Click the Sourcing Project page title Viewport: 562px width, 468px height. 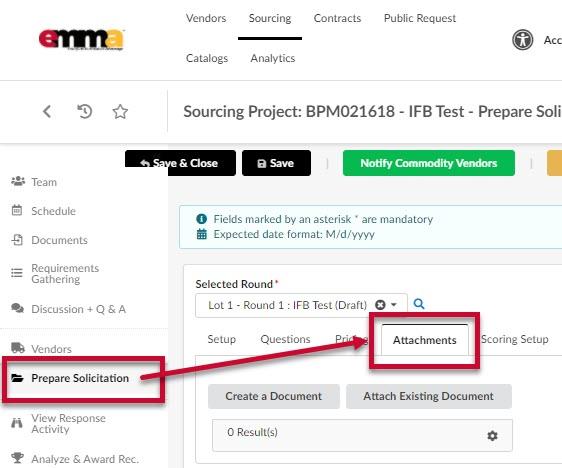tap(372, 111)
